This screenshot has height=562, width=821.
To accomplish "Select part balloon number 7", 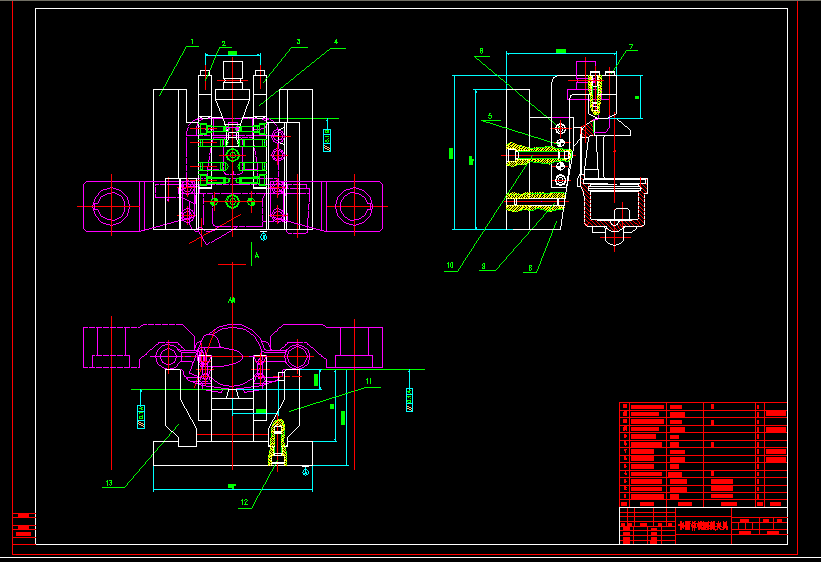I will [x=631, y=47].
